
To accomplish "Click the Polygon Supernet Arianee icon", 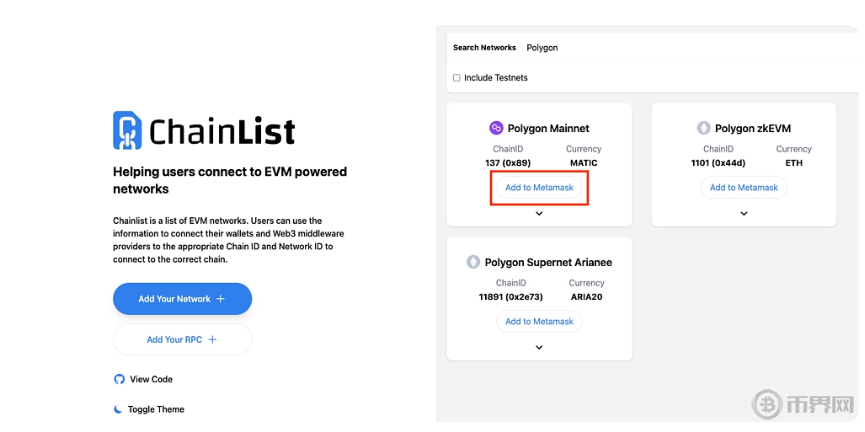I will tap(473, 262).
